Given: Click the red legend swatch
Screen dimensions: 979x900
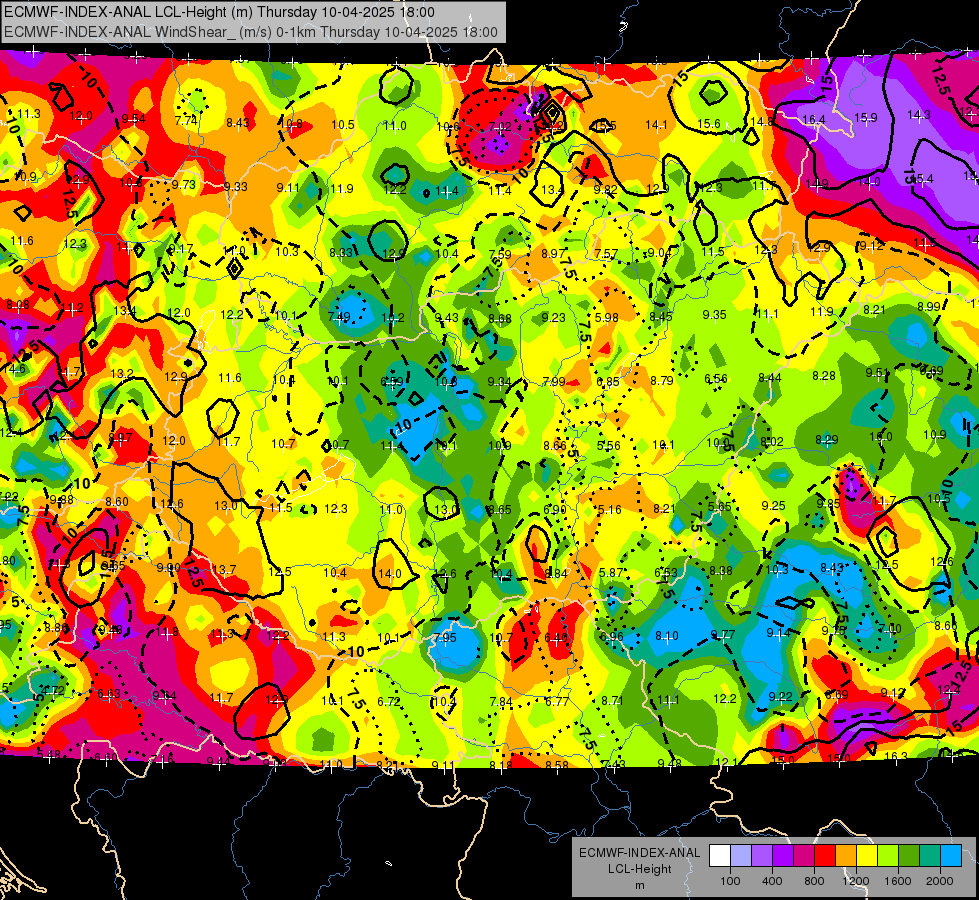Looking at the screenshot, I should (825, 856).
